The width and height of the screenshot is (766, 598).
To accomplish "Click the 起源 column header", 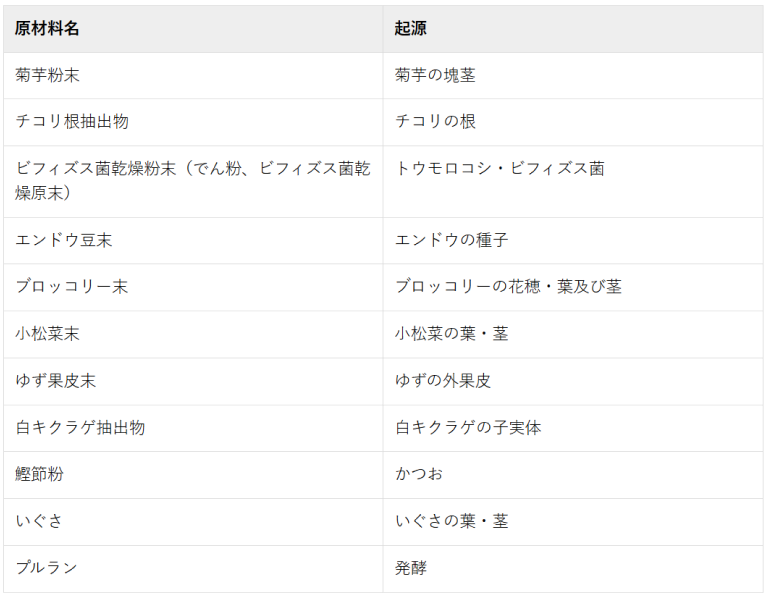I will [x=573, y=29].
